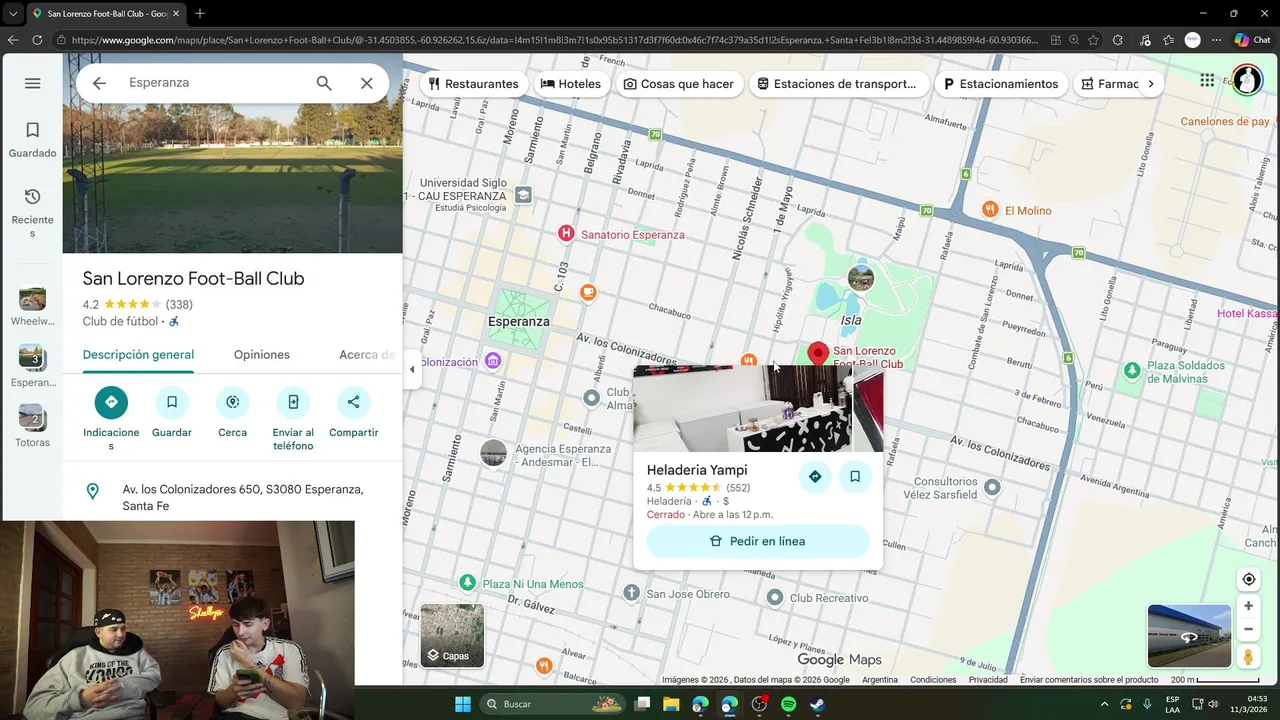Click the Club Recreativo marker
This screenshot has height=720, width=1280.
pyautogui.click(x=775, y=597)
